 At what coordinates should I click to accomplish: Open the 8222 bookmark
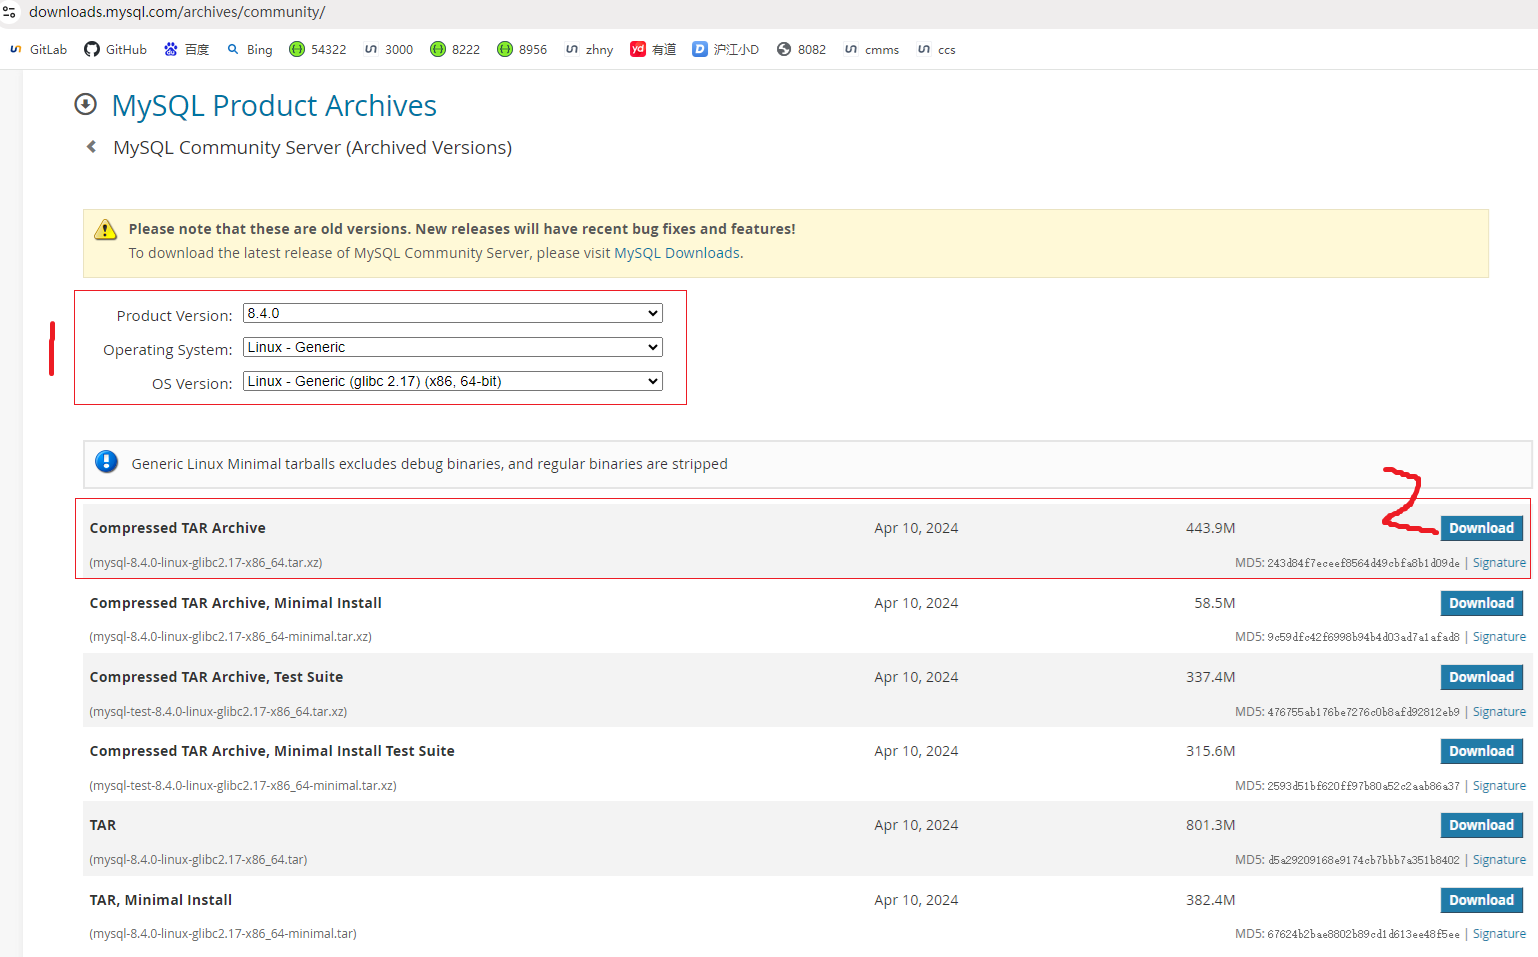455,49
